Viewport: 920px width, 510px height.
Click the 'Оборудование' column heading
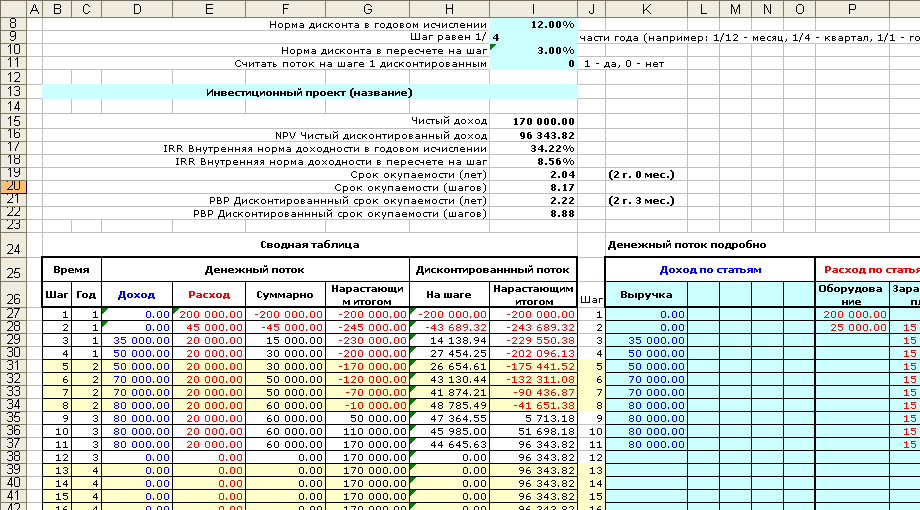(x=852, y=295)
